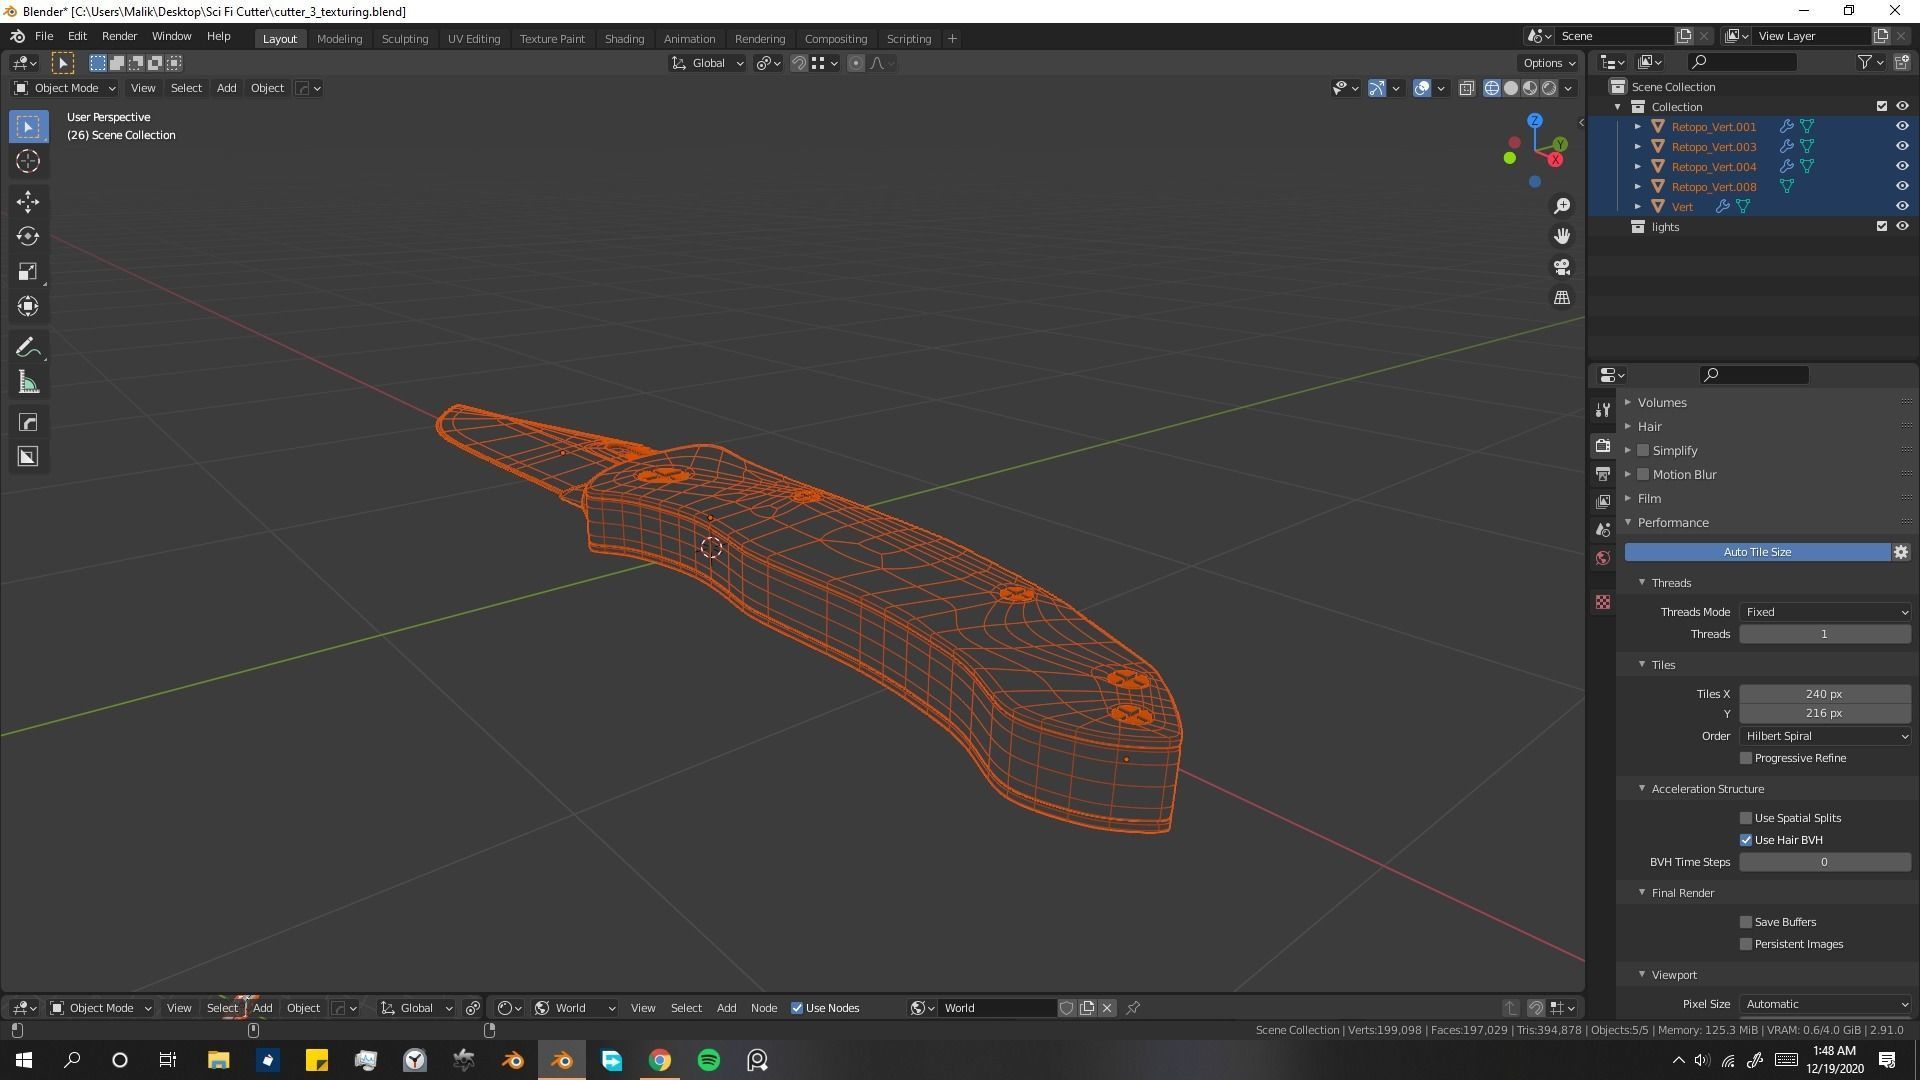The width and height of the screenshot is (1920, 1080).
Task: Click the Auto Tile Size button
Action: point(1756,552)
